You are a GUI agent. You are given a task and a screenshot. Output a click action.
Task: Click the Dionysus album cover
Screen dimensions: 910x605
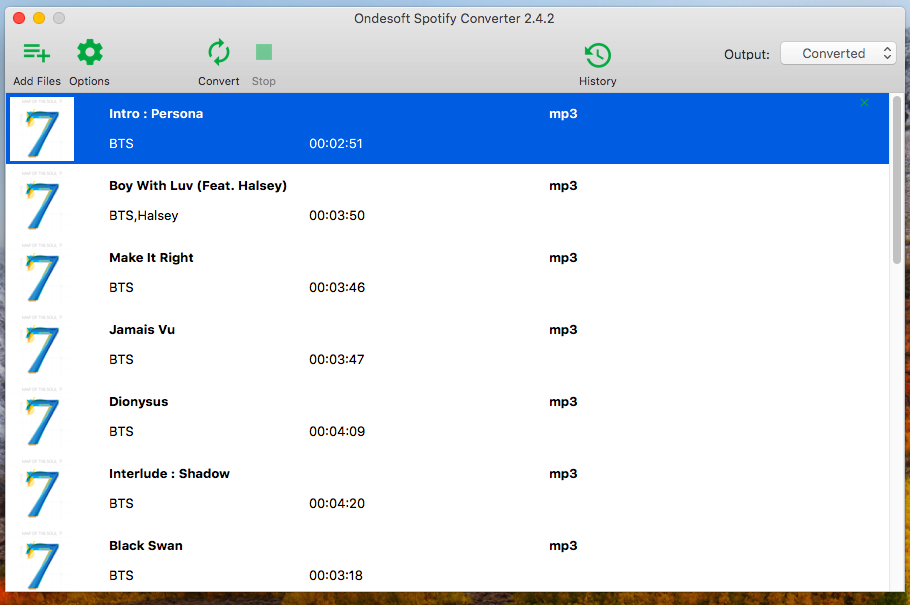42,417
